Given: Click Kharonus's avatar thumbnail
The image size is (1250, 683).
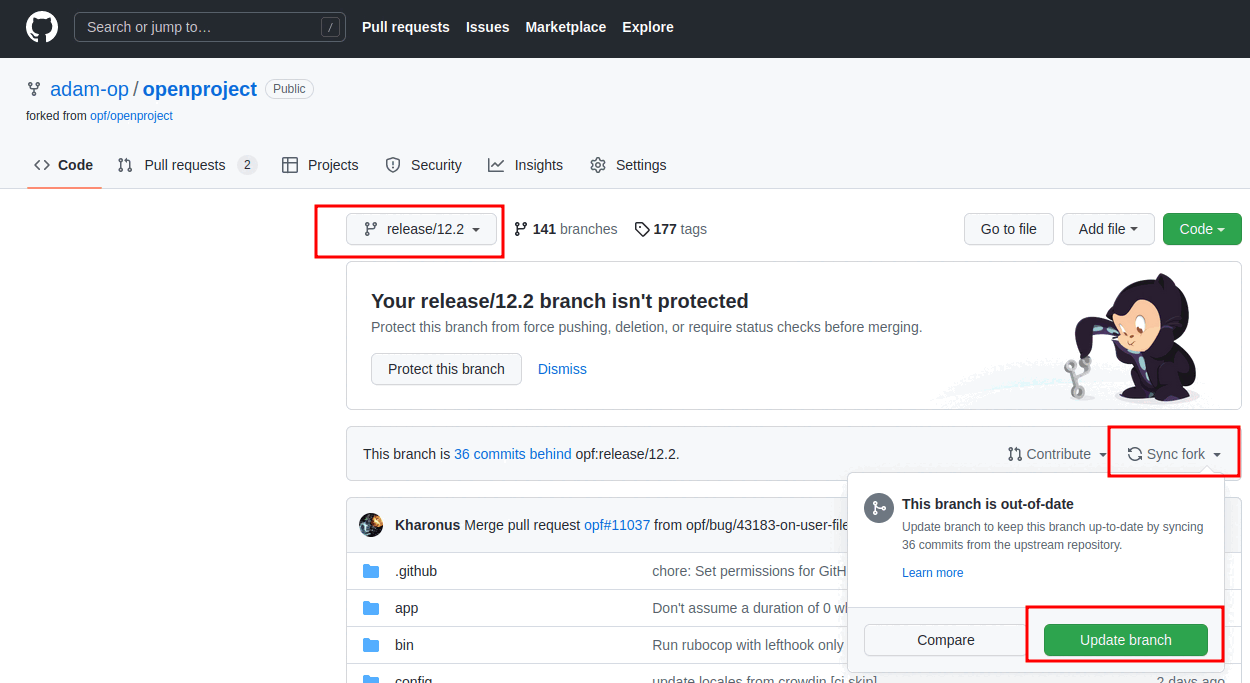Looking at the screenshot, I should pyautogui.click(x=370, y=524).
